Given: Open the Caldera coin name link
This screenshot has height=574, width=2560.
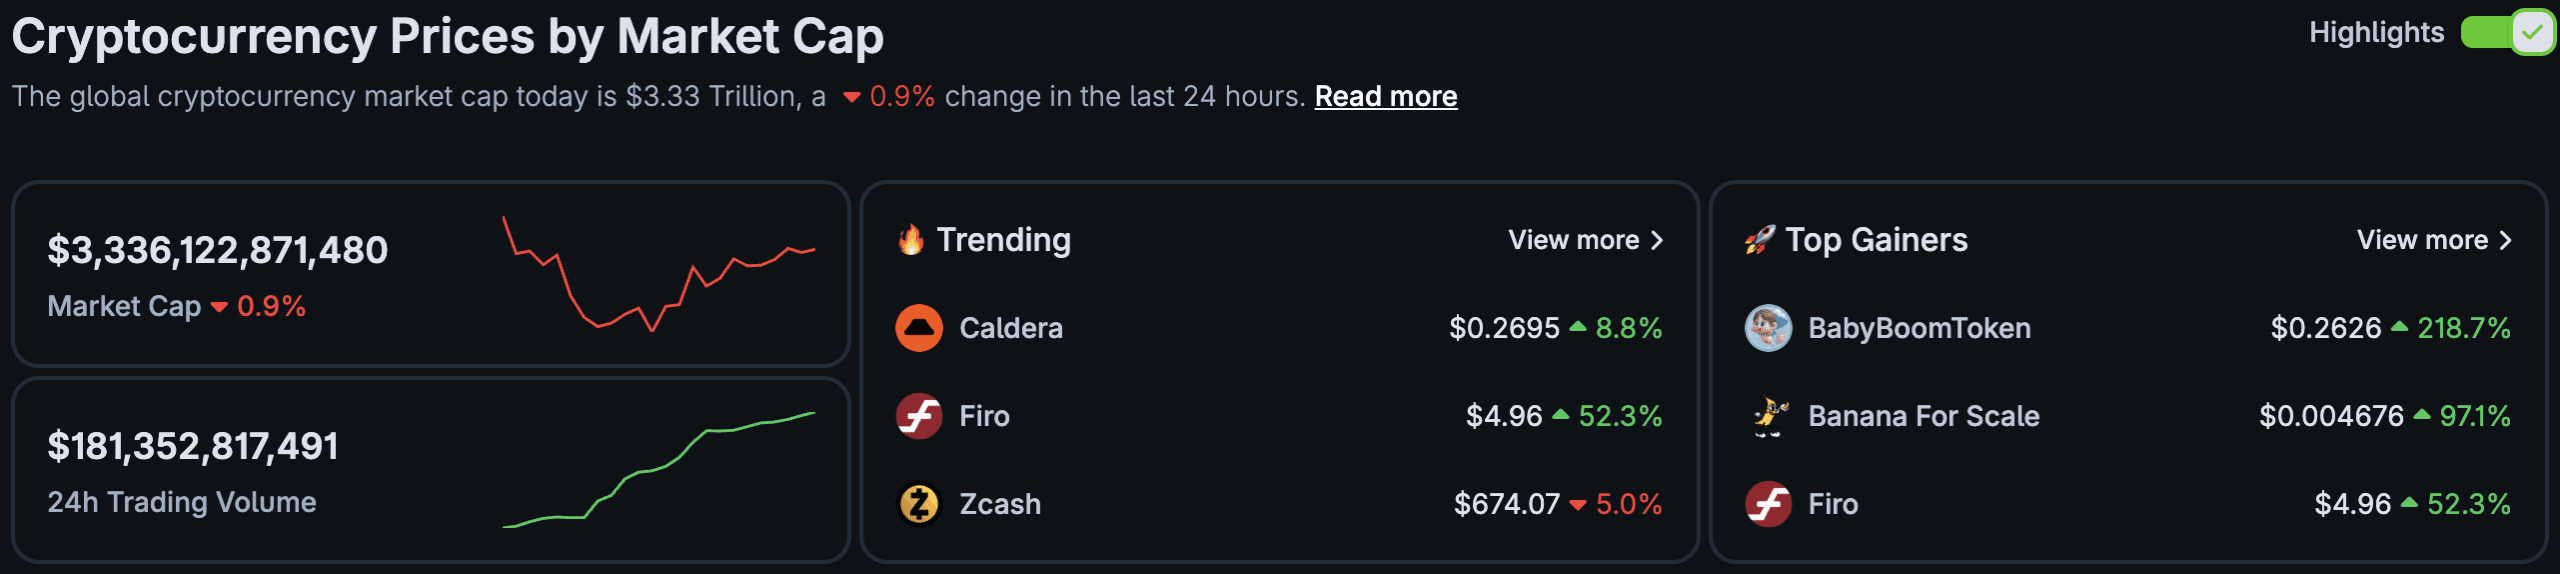Looking at the screenshot, I should [1011, 328].
